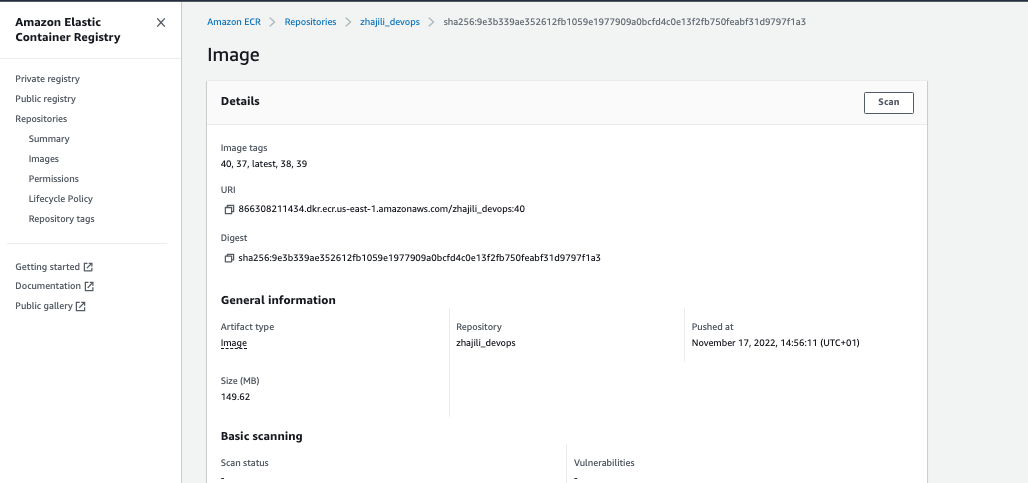Click the image URI text
The width and height of the screenshot is (1028, 483).
382,210
